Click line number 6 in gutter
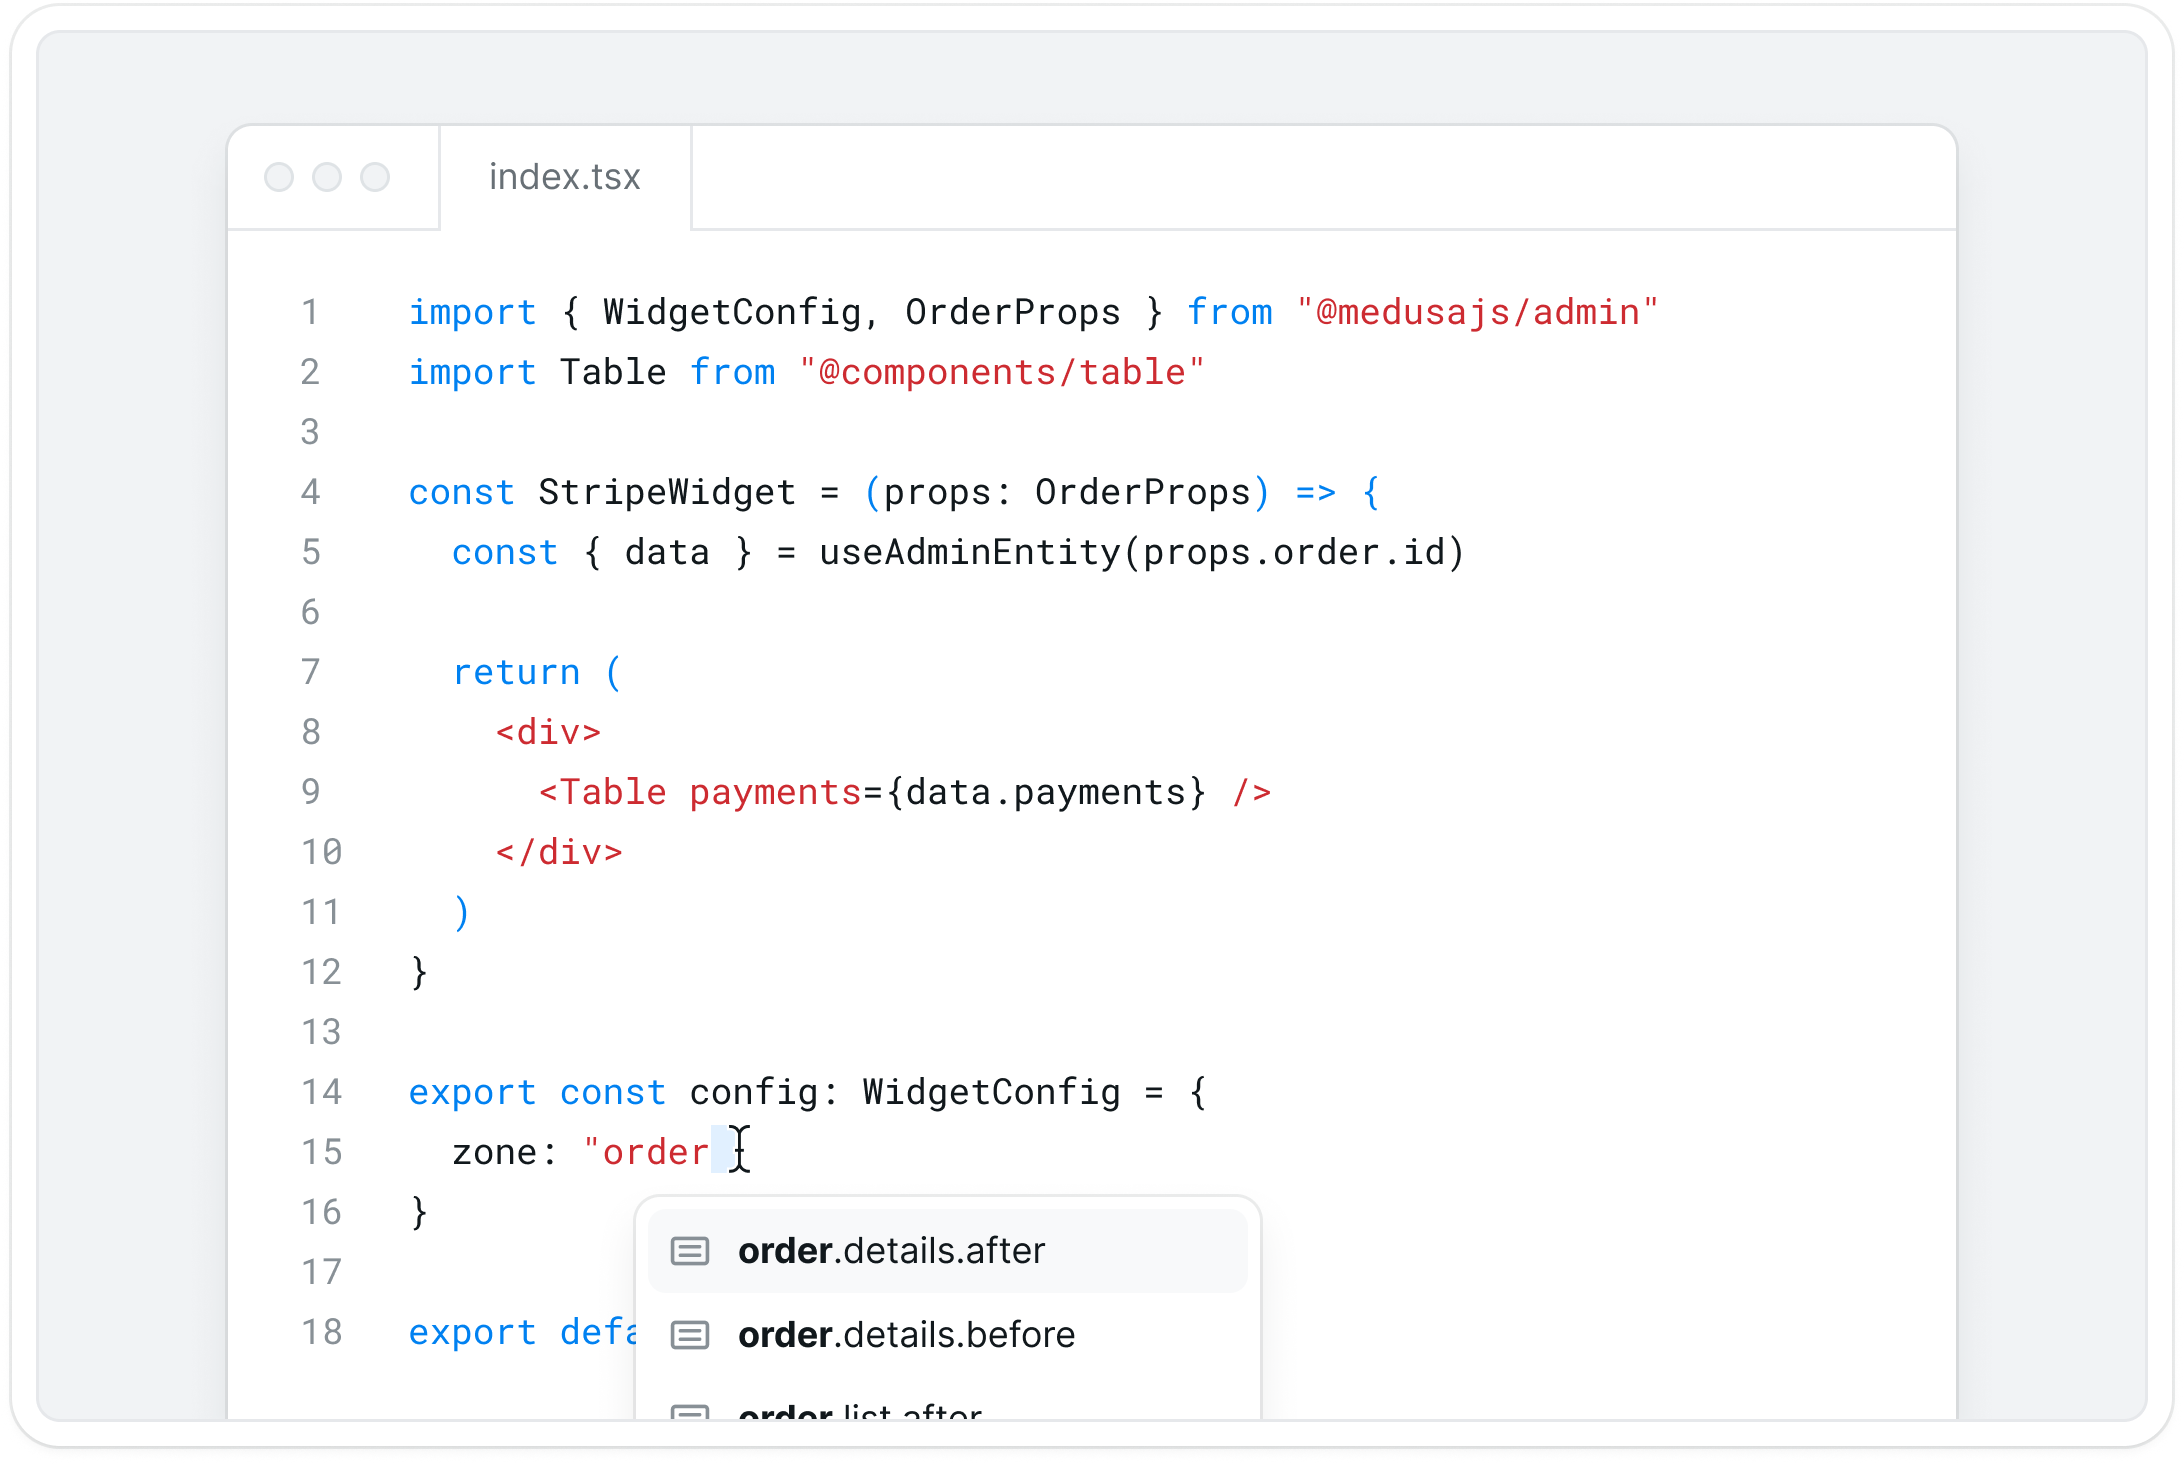This screenshot has width=2184, height=1464. point(311,612)
